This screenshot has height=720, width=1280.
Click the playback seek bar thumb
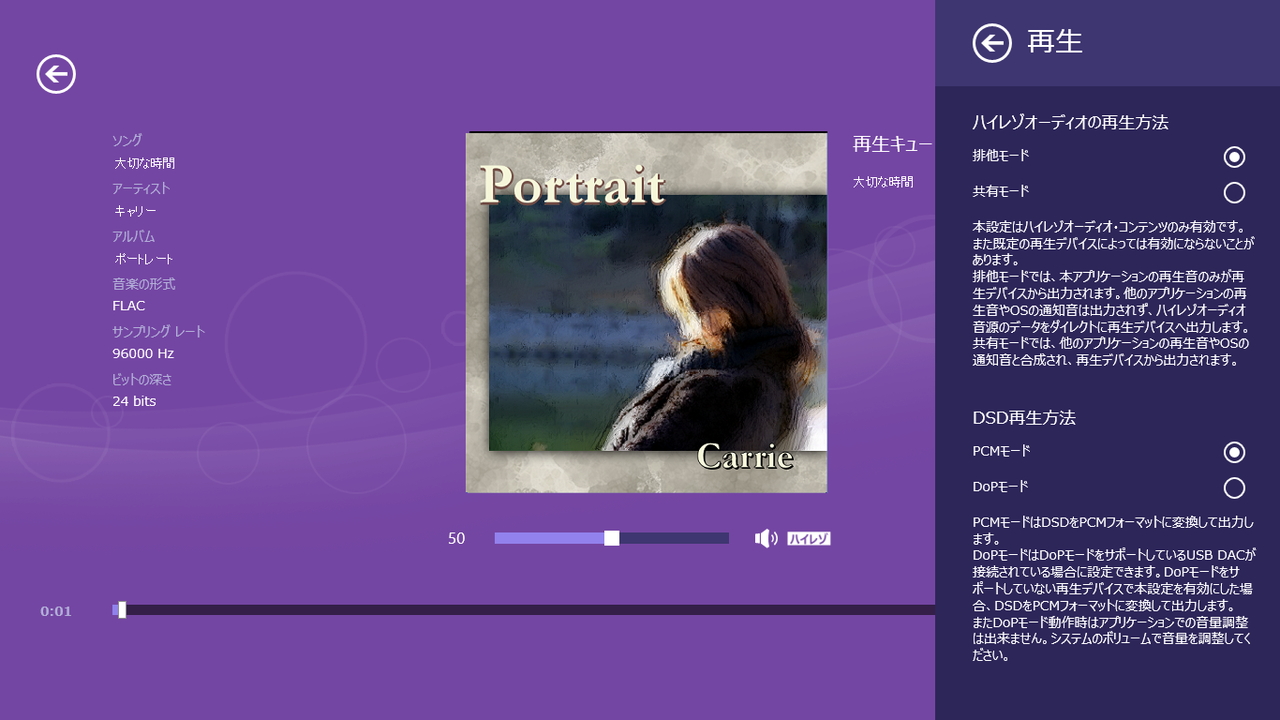(122, 610)
